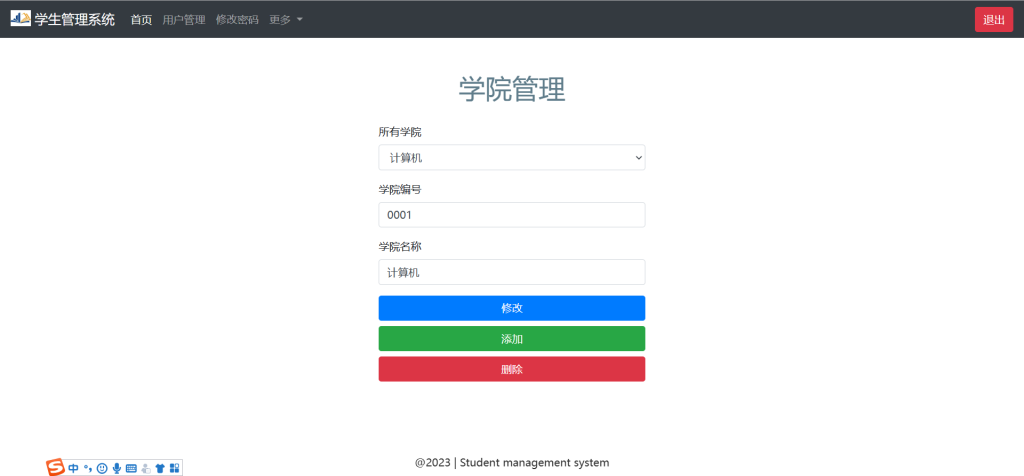Toggle the punctuation mode icon in IME bar
Image resolution: width=1024 pixels, height=476 pixels.
88,468
